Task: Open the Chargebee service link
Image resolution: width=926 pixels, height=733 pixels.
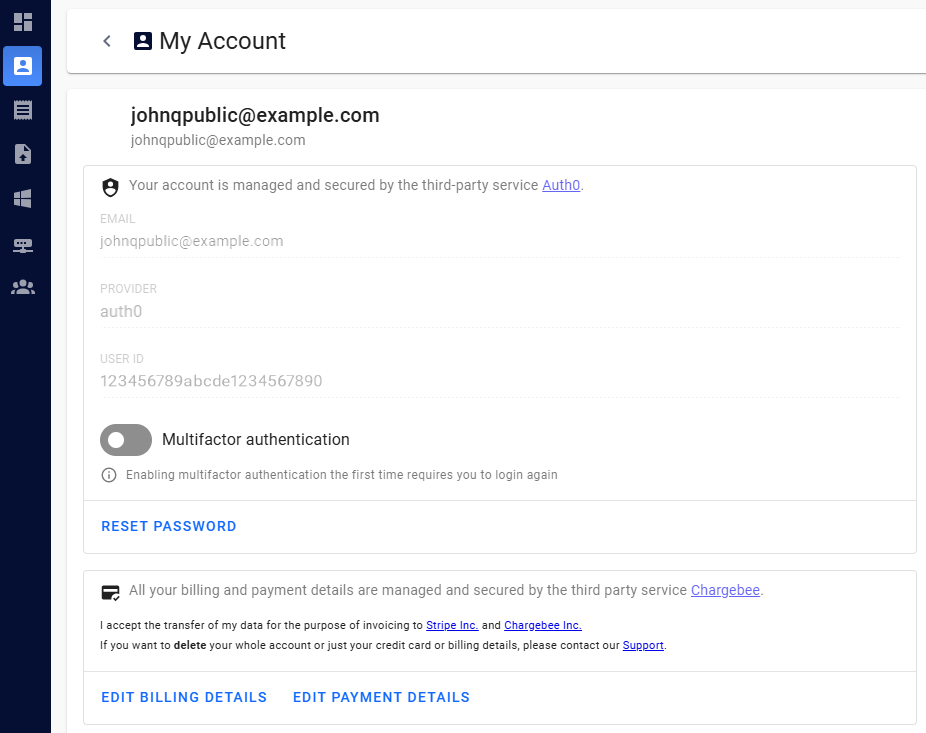Action: tap(725, 590)
